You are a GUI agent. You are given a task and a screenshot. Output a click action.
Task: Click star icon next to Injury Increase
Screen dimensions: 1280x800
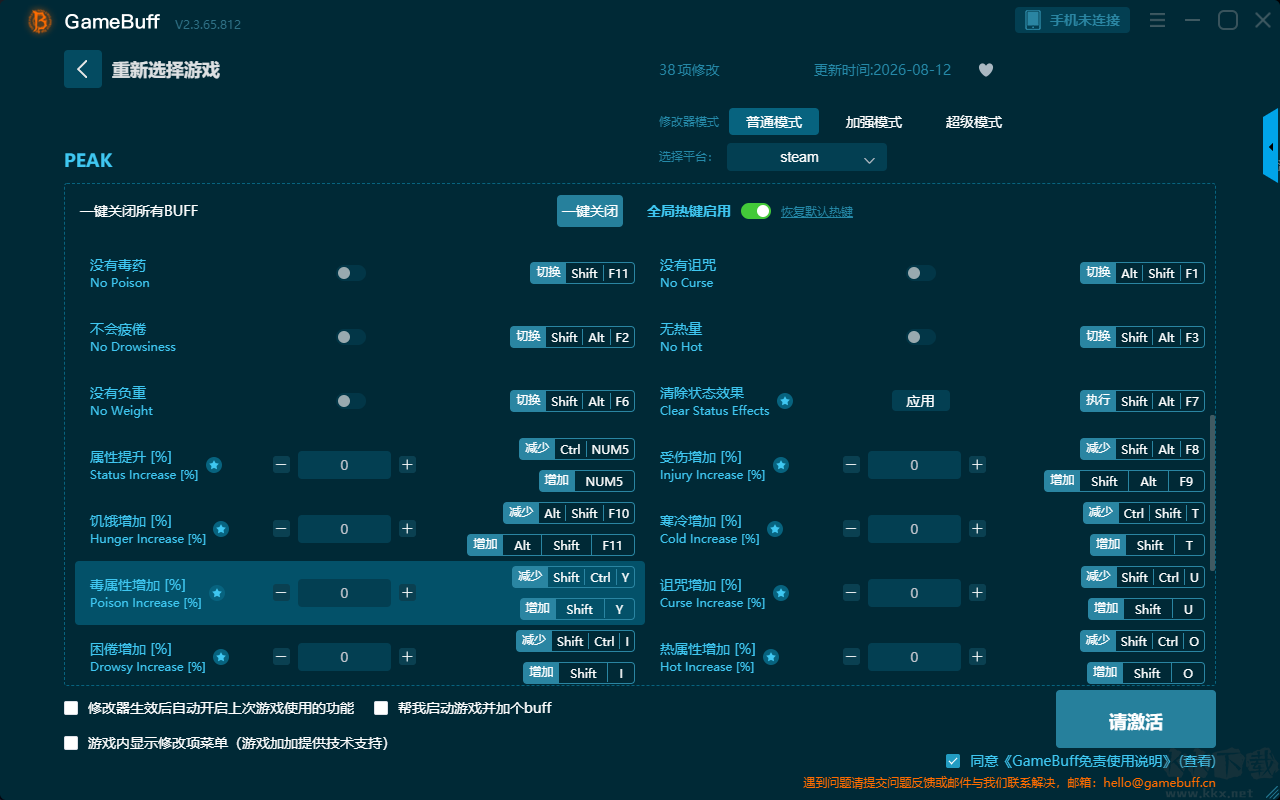(781, 465)
